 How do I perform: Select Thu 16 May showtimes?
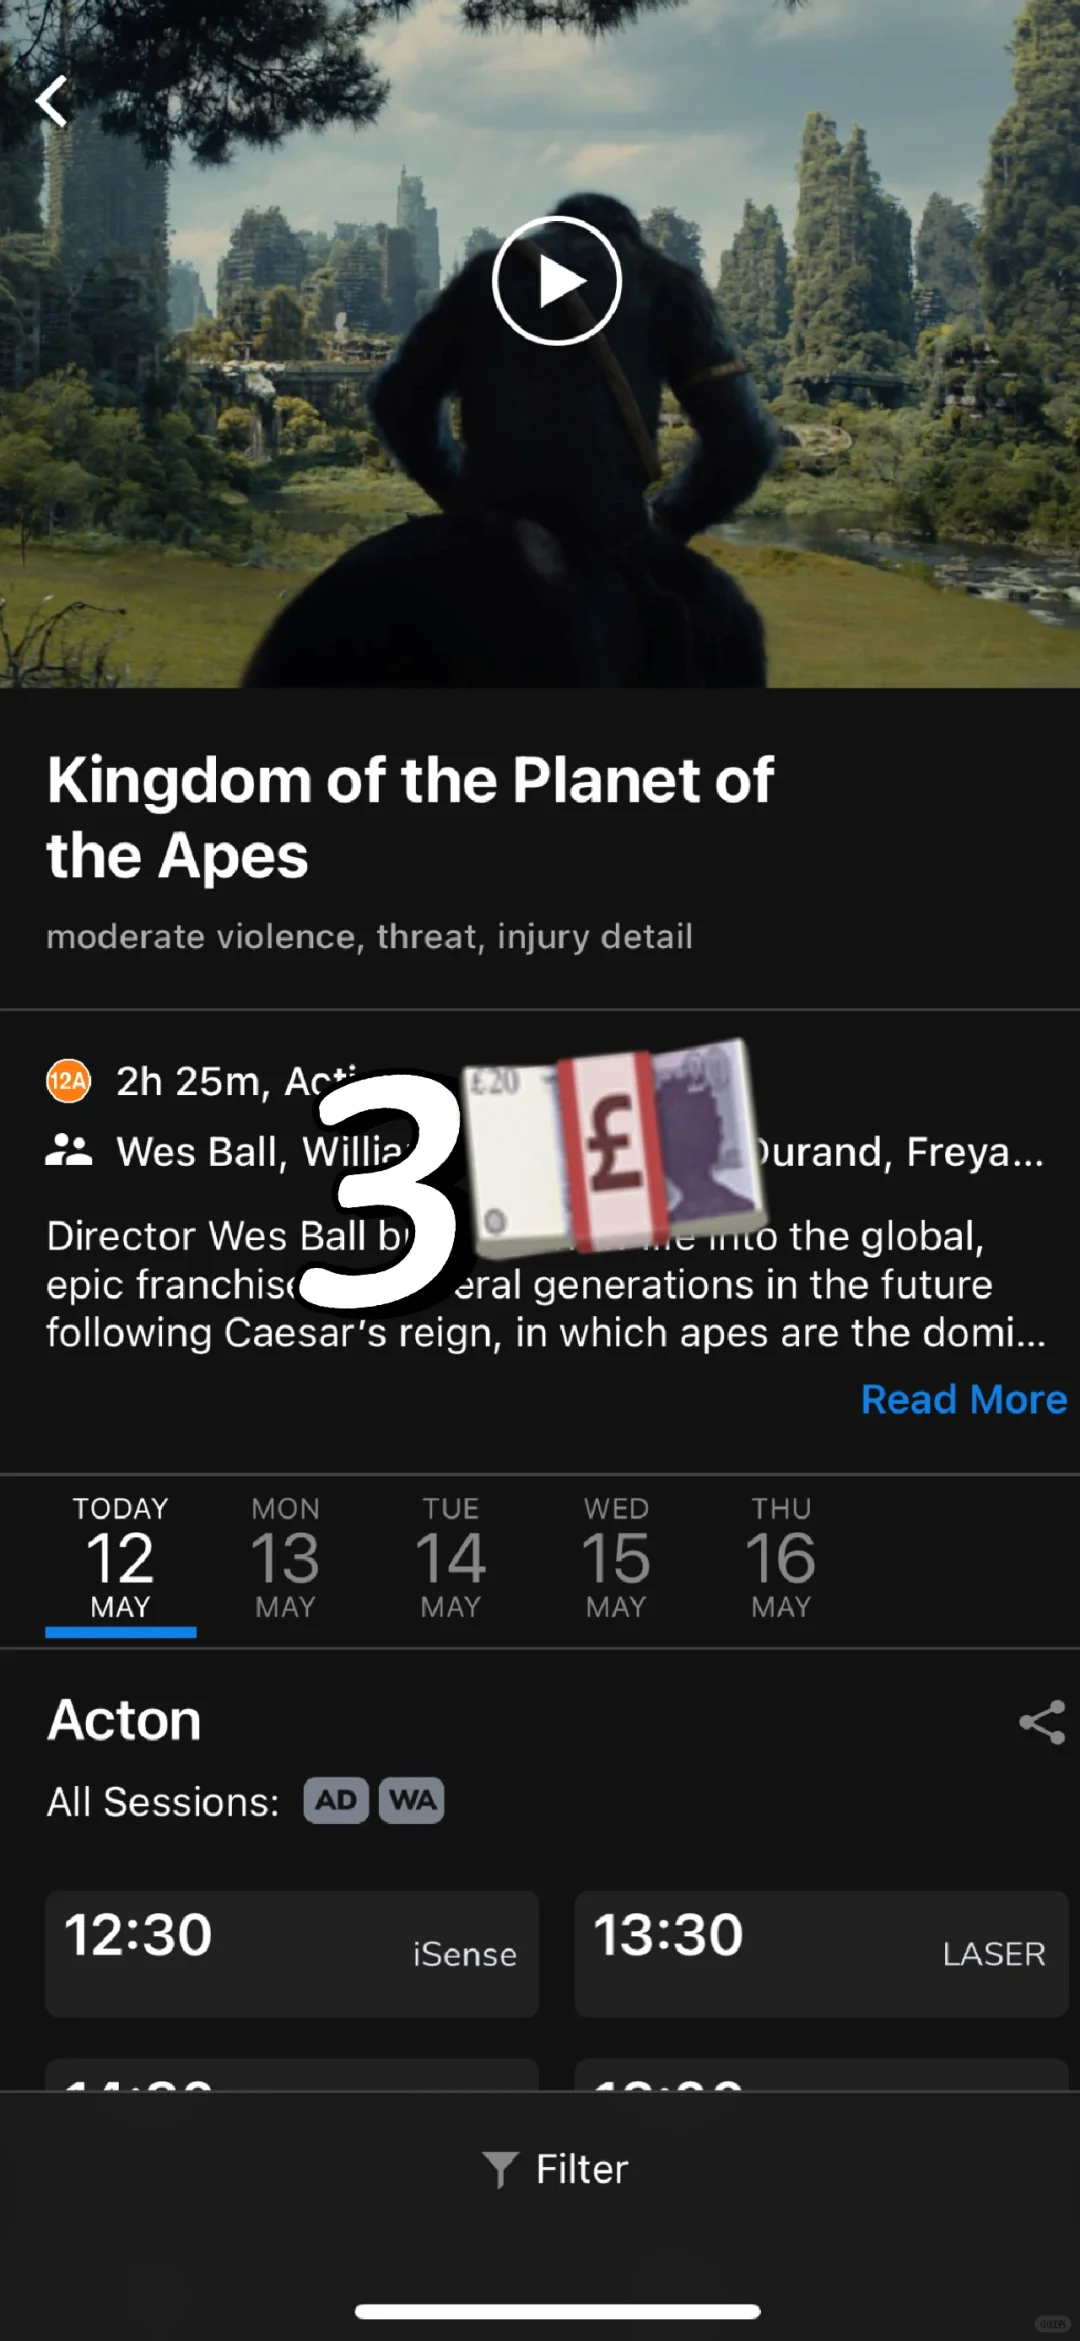click(781, 1556)
